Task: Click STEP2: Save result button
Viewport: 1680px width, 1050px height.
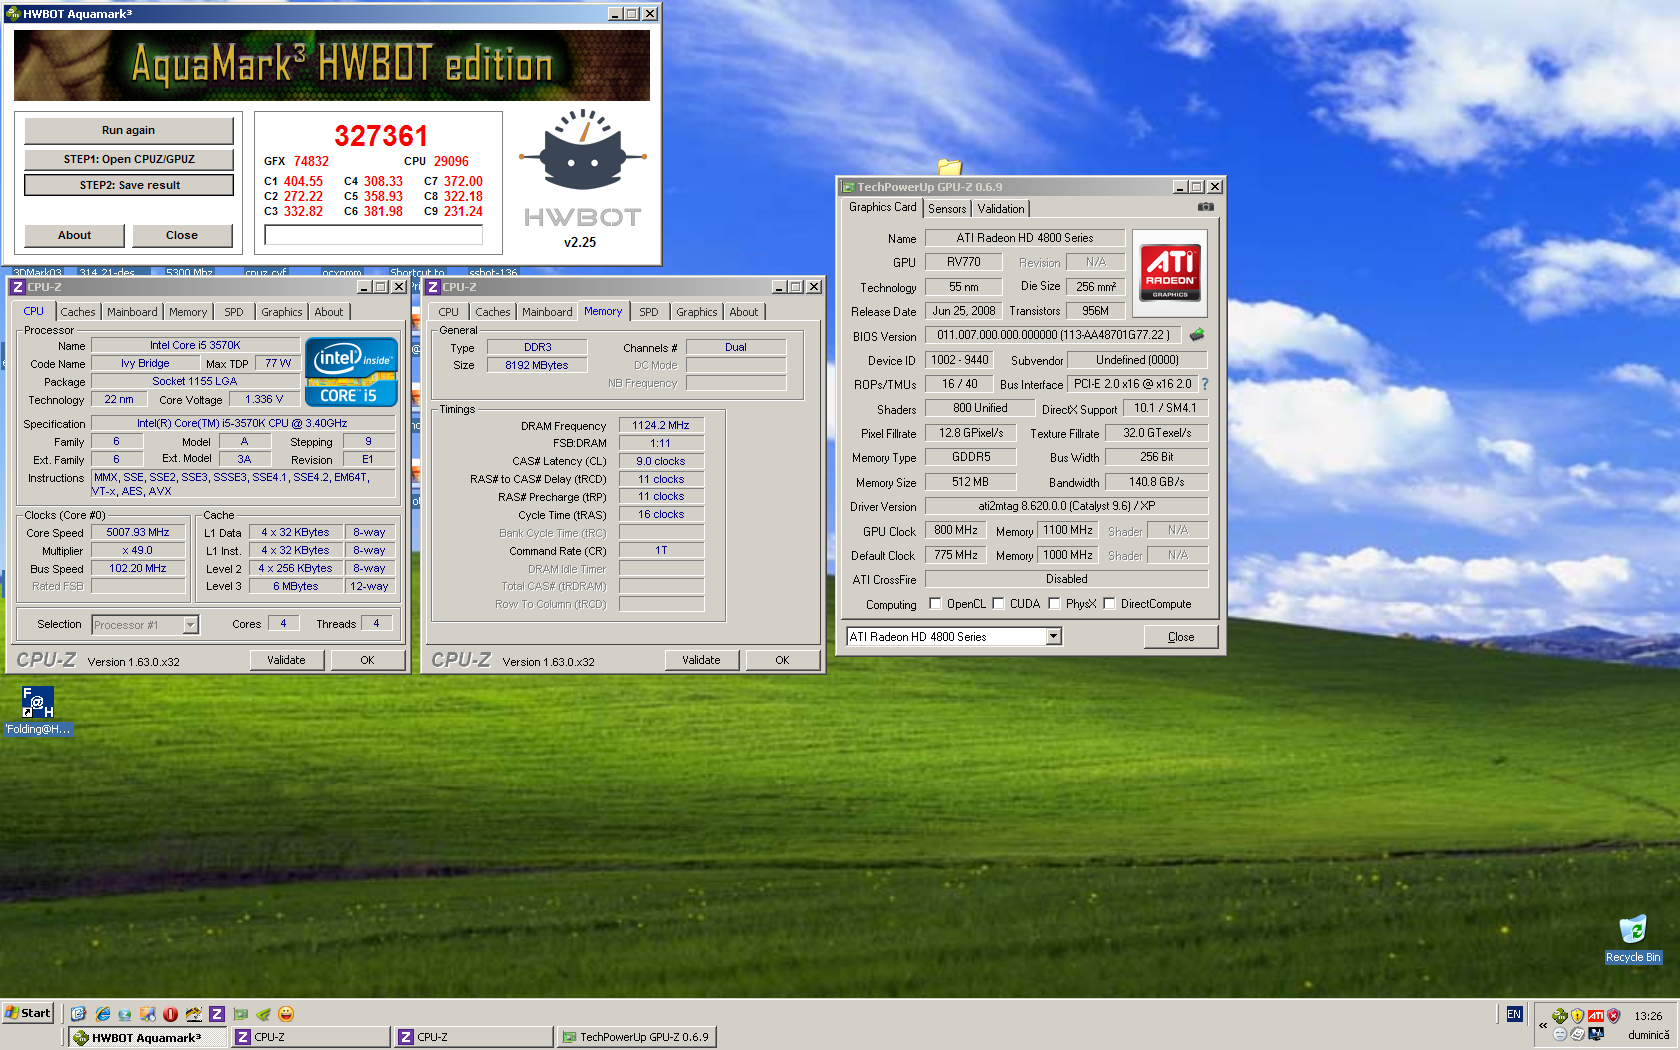Action: coord(129,185)
